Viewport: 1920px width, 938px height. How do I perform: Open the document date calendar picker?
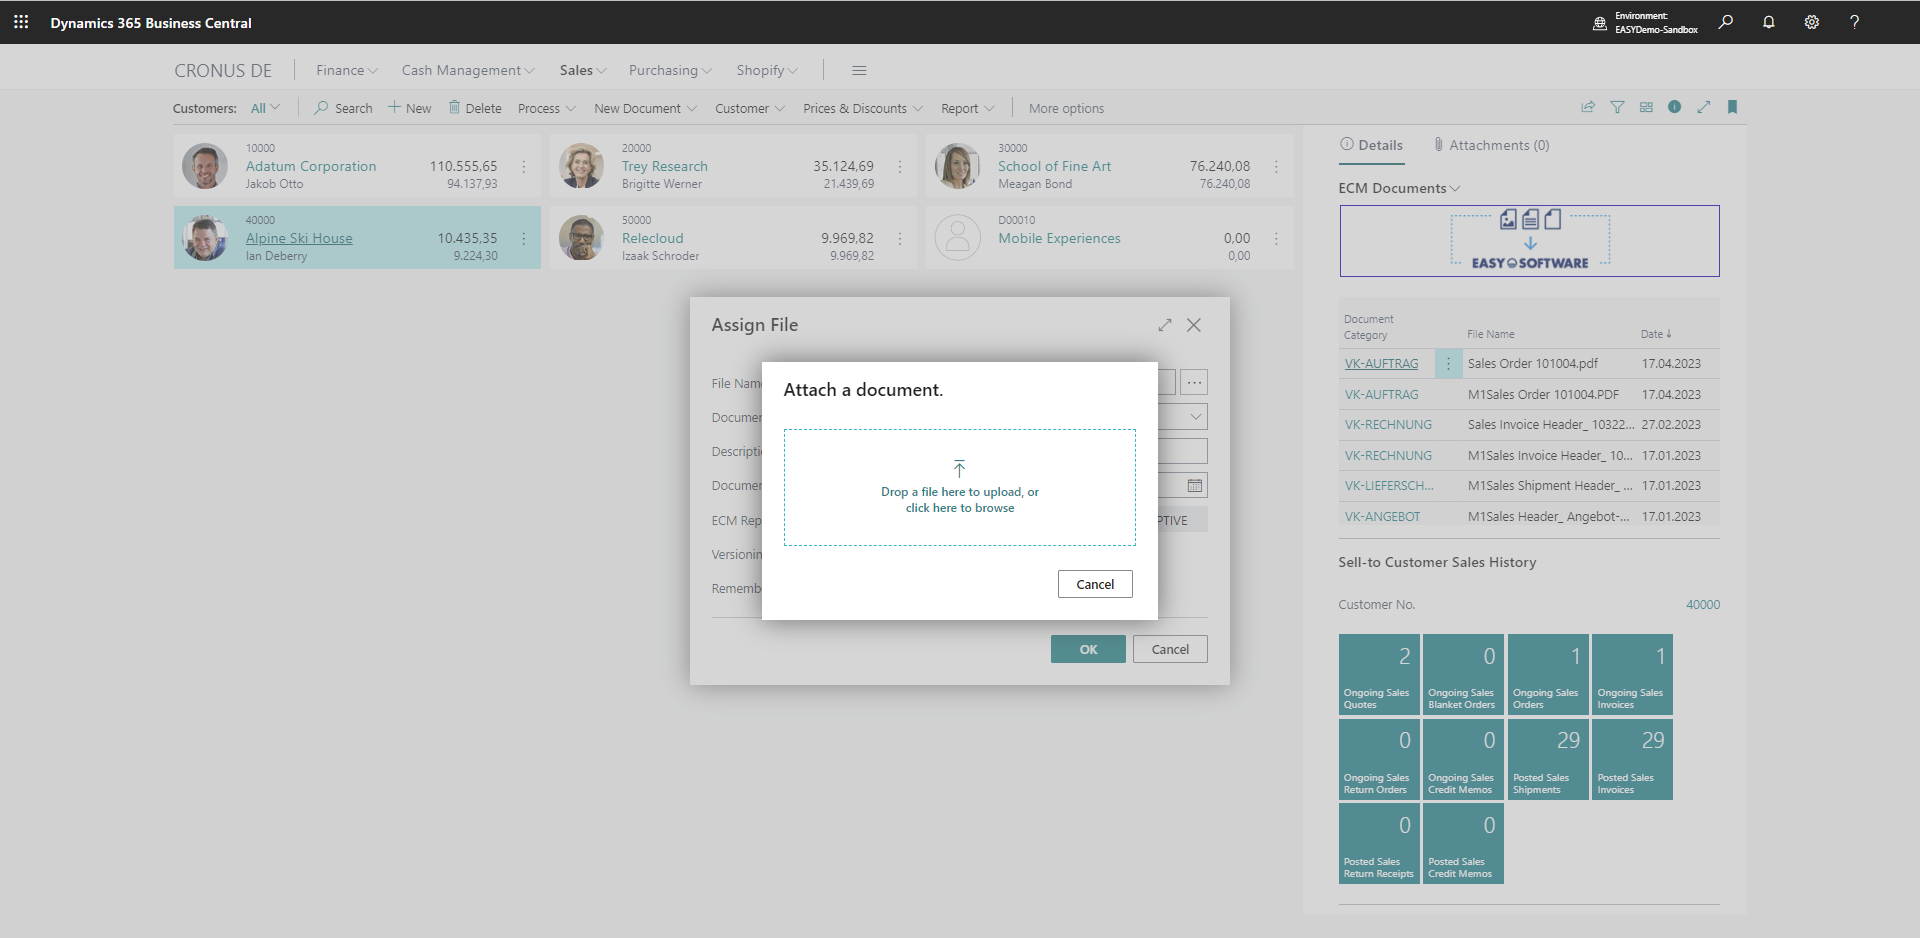click(x=1194, y=486)
